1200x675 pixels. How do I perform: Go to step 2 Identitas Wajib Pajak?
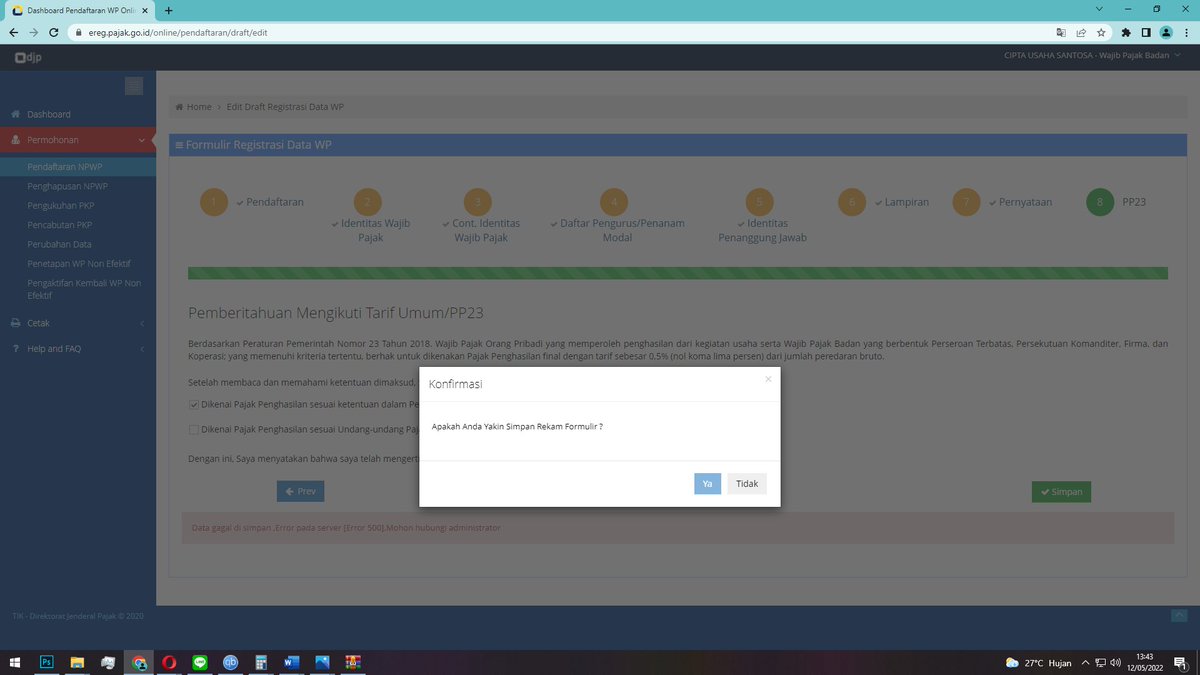(x=367, y=203)
